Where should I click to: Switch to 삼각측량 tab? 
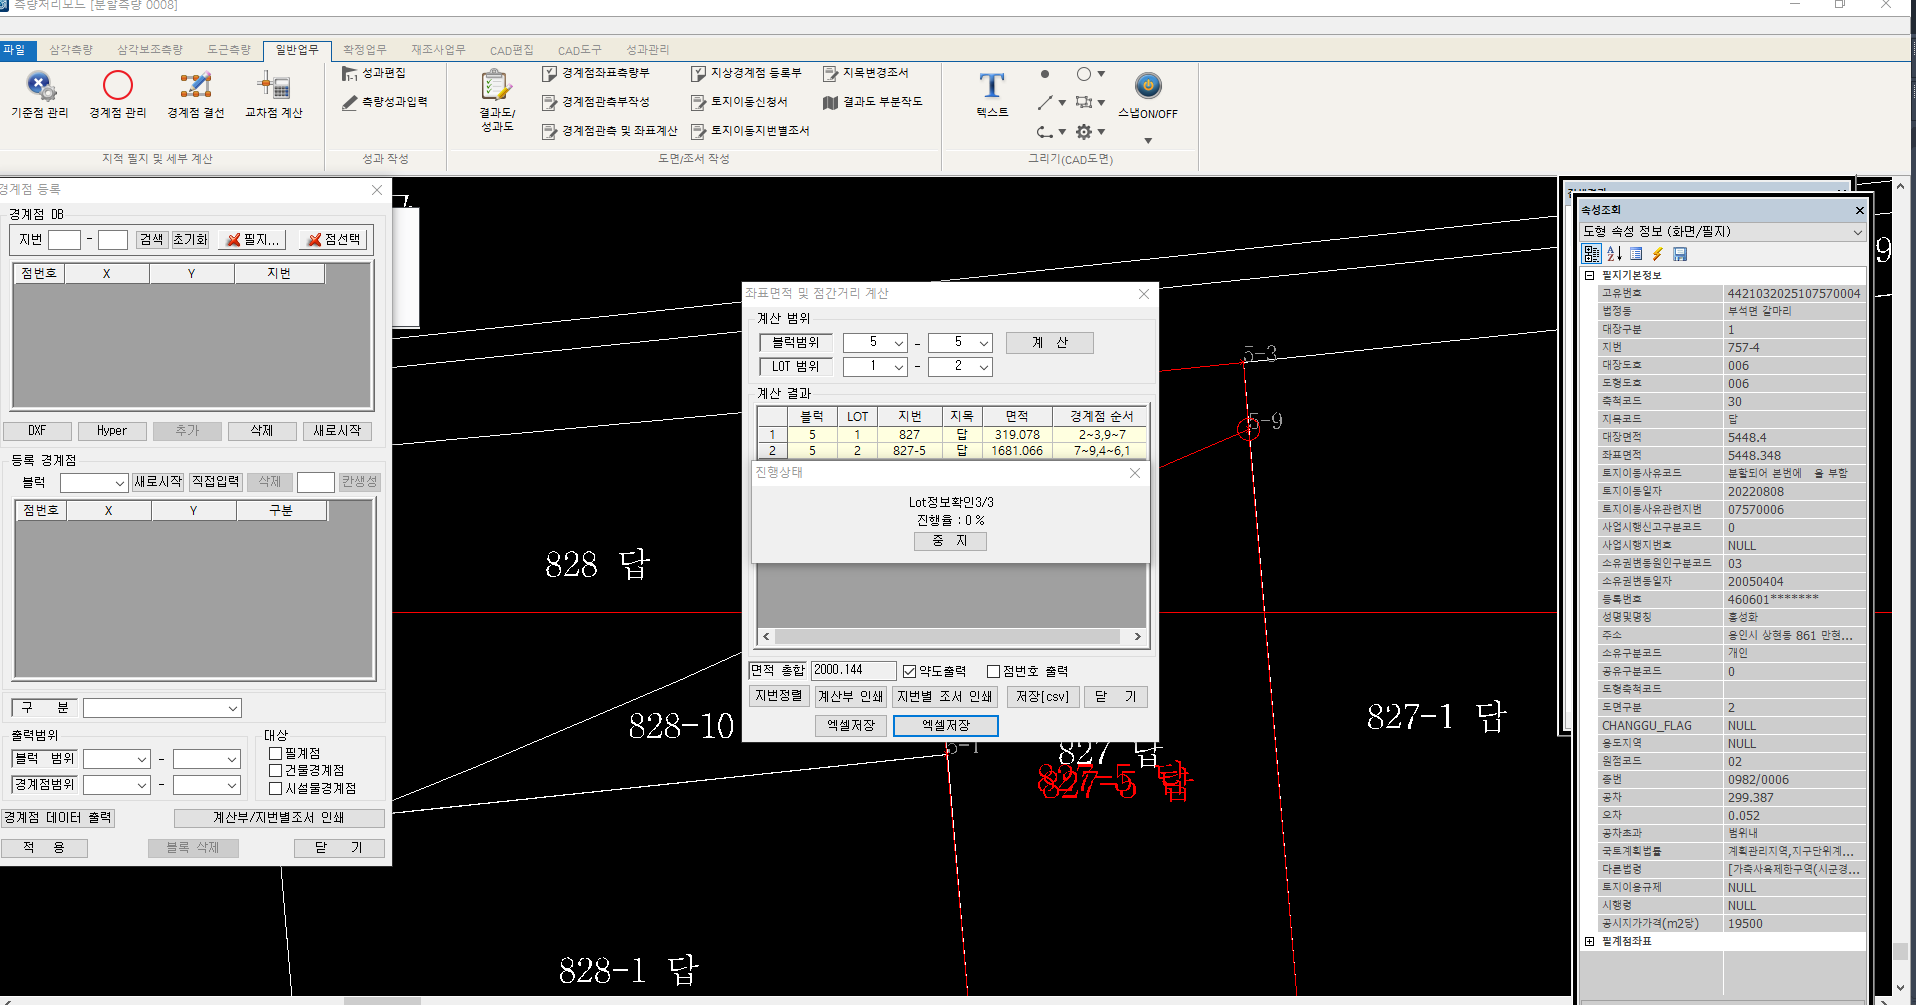(71, 49)
